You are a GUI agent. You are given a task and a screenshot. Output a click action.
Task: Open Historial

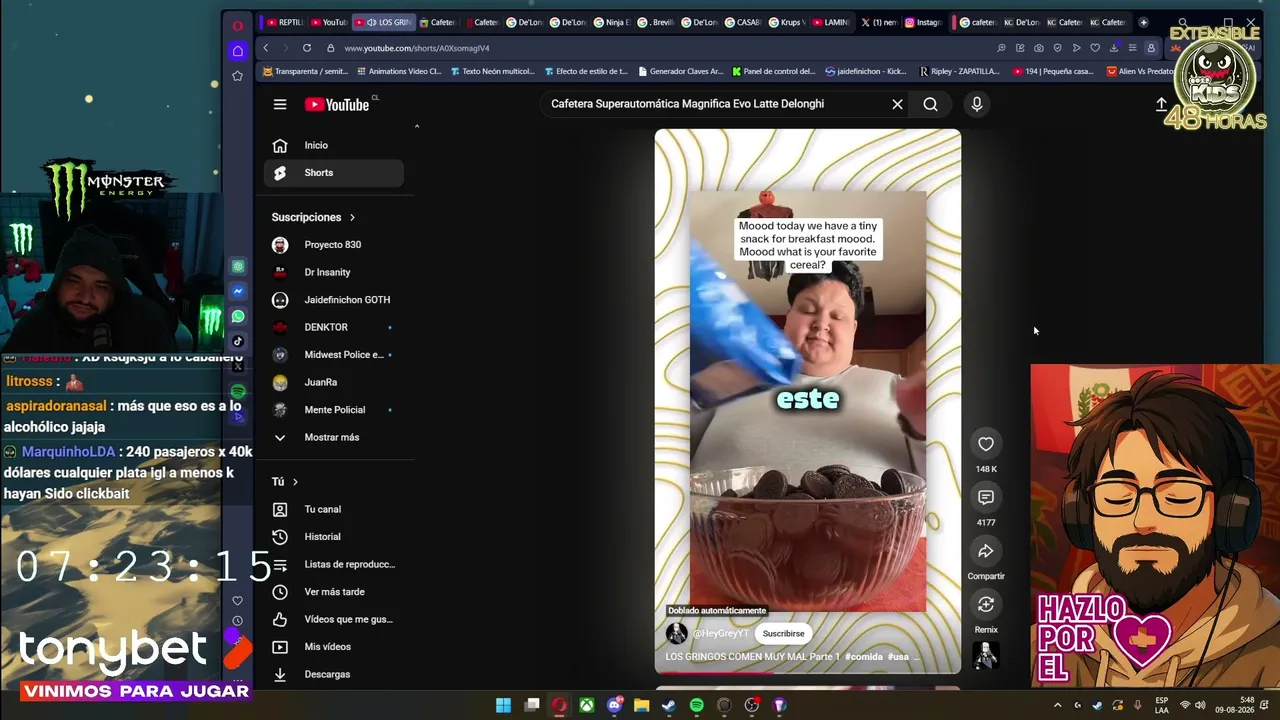(334, 537)
